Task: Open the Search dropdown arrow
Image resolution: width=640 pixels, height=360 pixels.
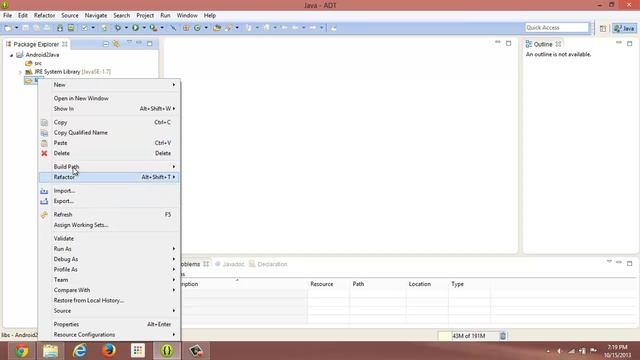Action: (237, 28)
